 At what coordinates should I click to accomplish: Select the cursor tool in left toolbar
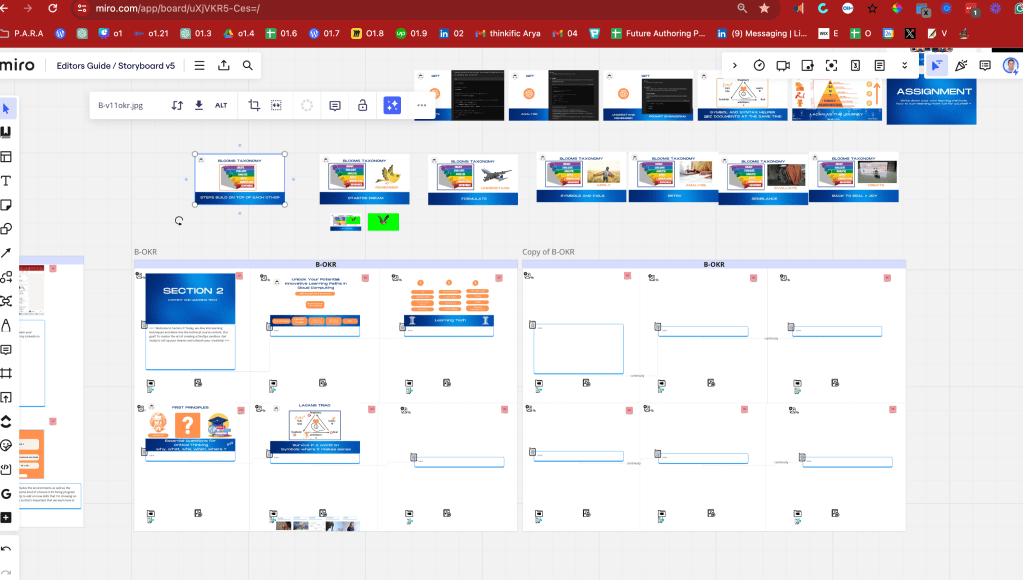[x=6, y=108]
